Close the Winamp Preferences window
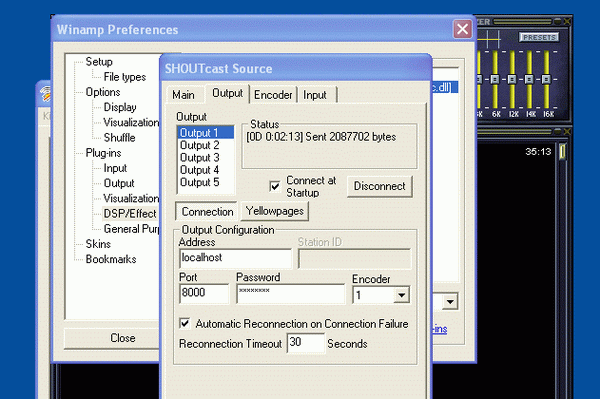This screenshot has width=600, height=399. (x=462, y=29)
